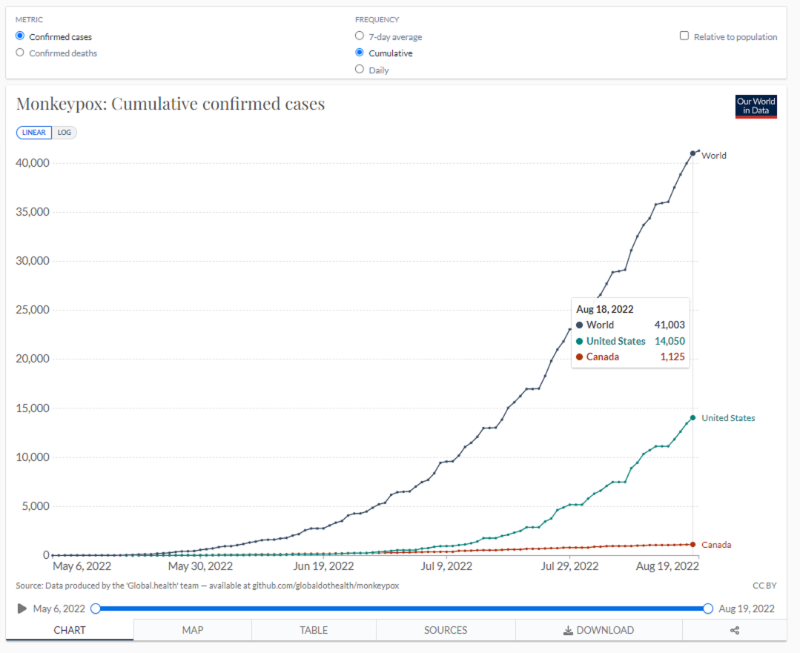Screen dimensions: 800x653
Task: Click the METRIC section heading
Action: (x=29, y=19)
